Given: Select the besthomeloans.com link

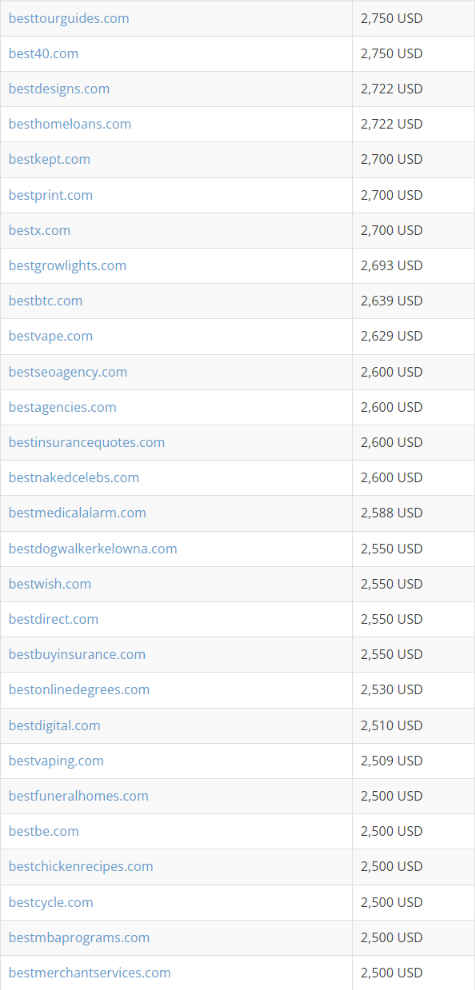Looking at the screenshot, I should tap(70, 124).
